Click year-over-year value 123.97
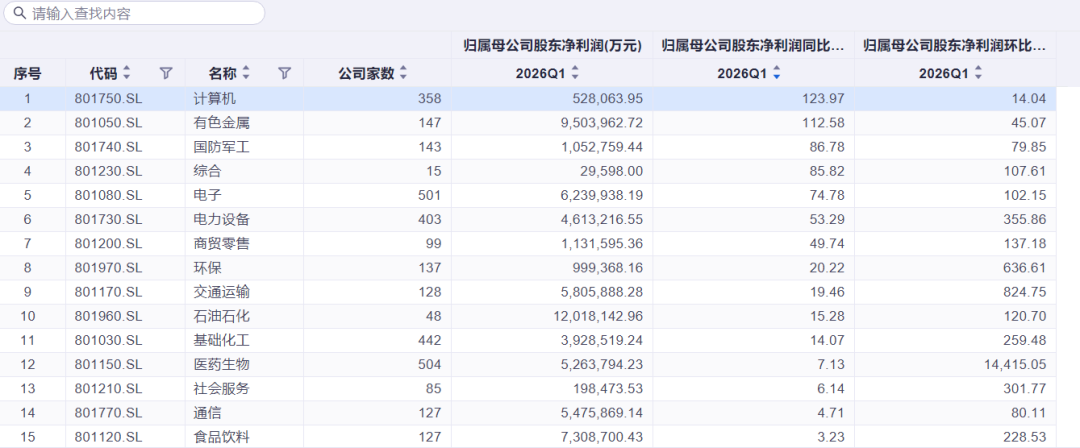Viewport: 1080px width, 448px height. 825,99
